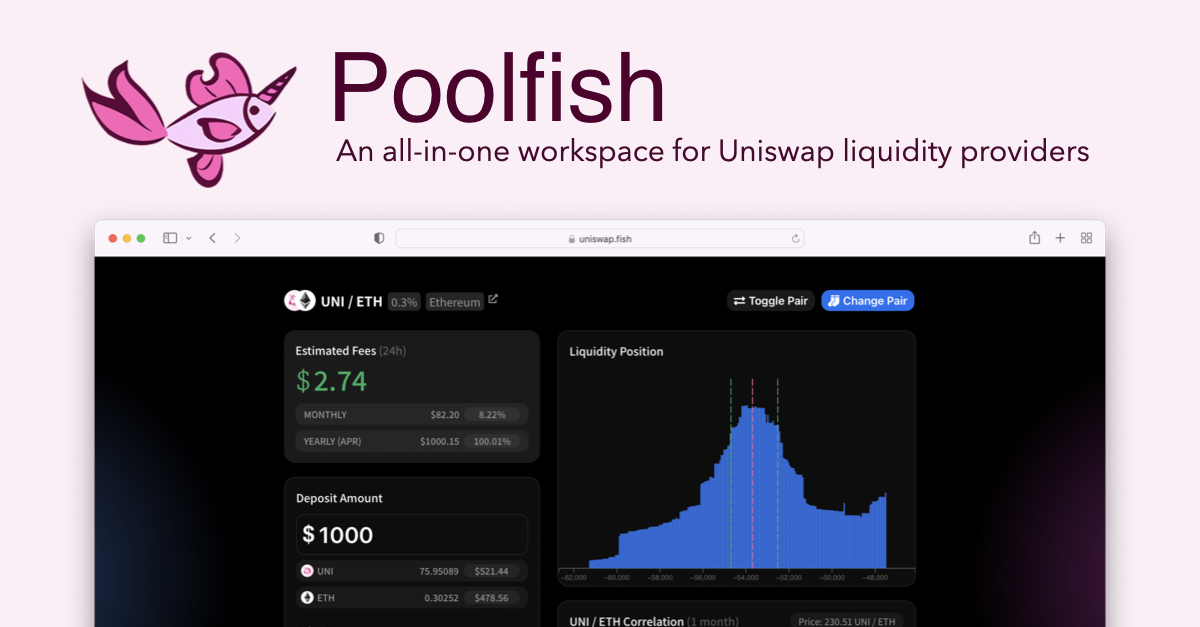Click the share icon in the browser toolbar

tap(1034, 238)
